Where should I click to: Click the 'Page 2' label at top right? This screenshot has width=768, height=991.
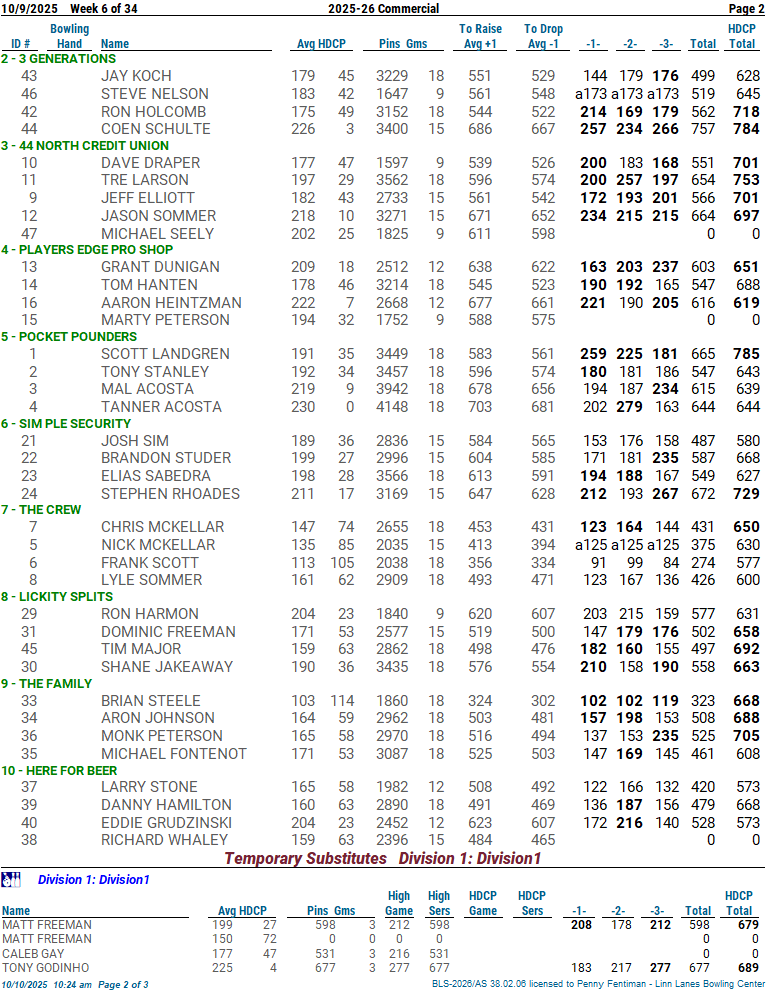745,9
